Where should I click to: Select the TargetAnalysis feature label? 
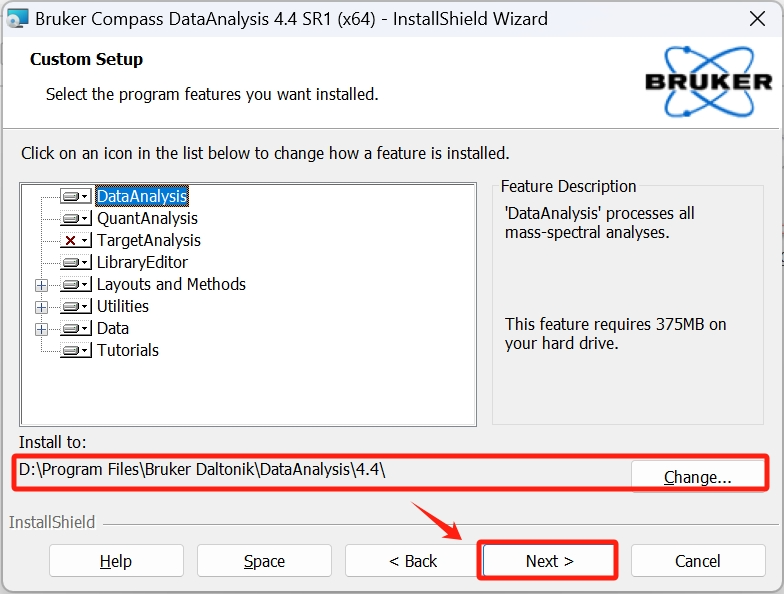(x=148, y=241)
